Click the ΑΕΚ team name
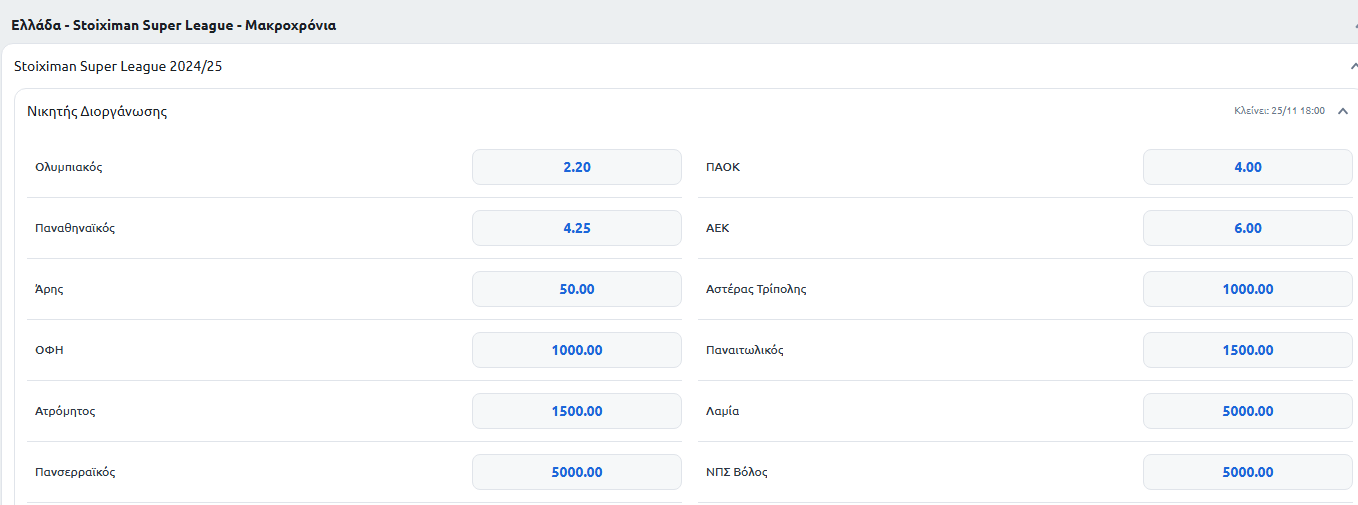 click(718, 228)
